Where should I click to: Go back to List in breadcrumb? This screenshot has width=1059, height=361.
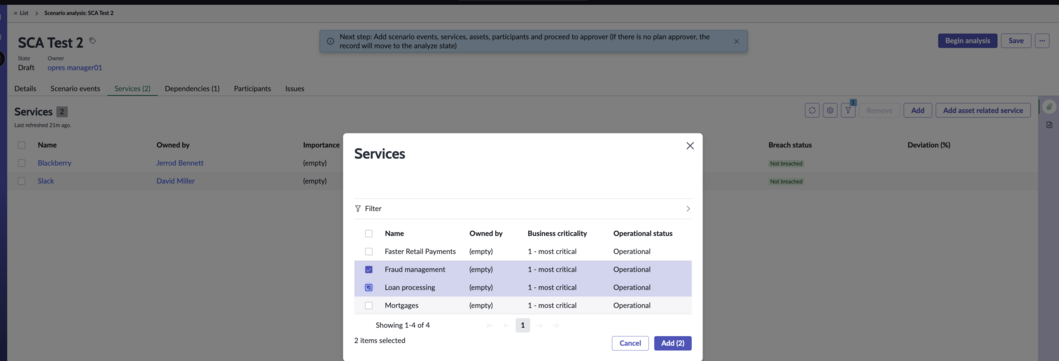point(24,13)
